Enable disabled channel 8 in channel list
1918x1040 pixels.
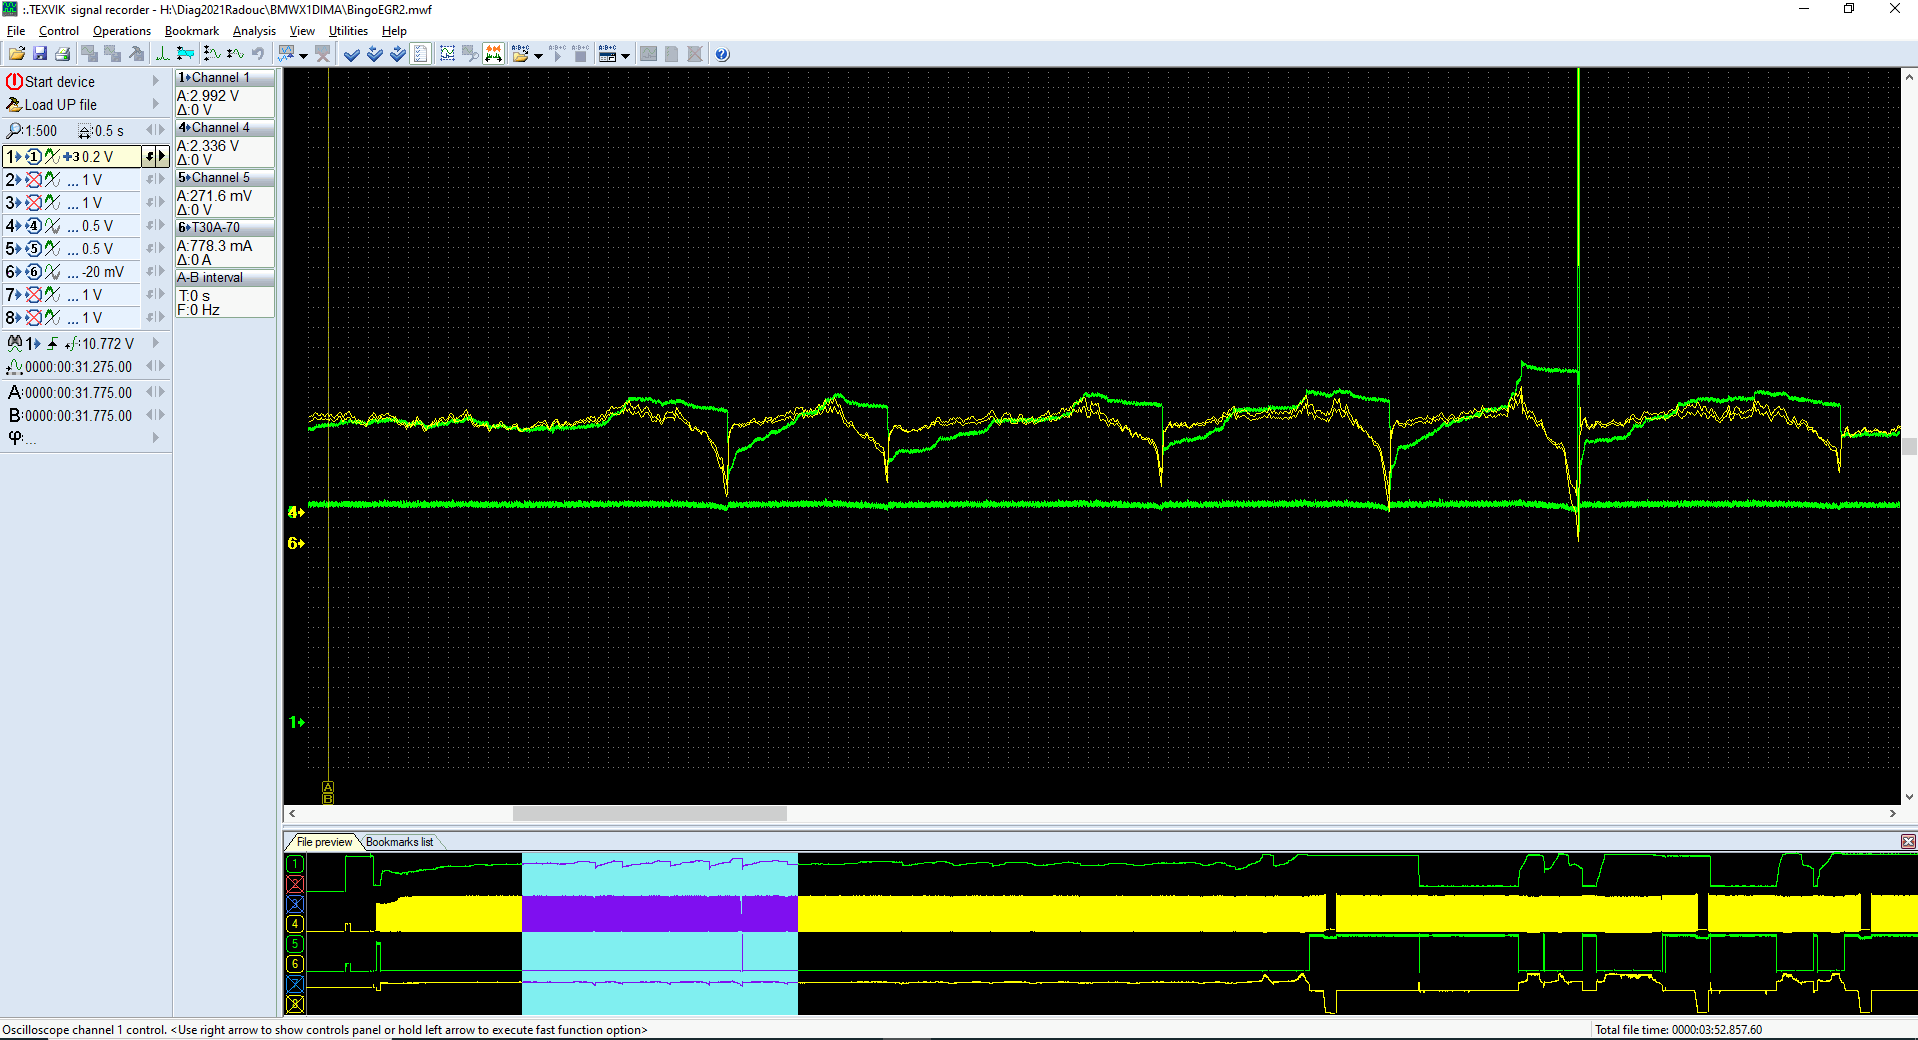click(x=33, y=318)
